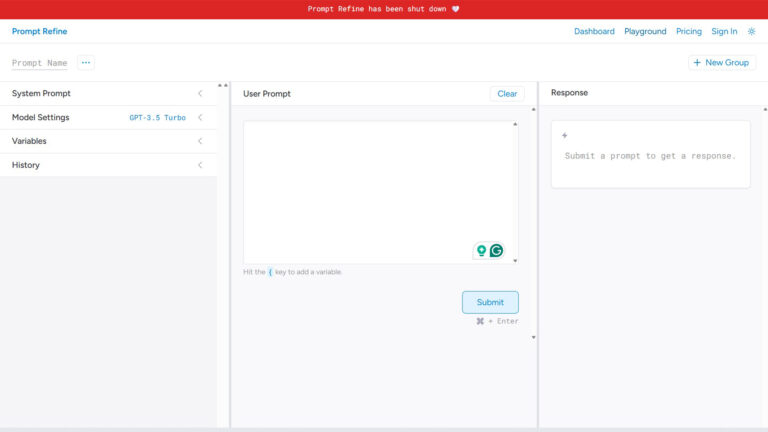Focus the Prompt Name field
The height and width of the screenshot is (432, 768).
click(40, 63)
